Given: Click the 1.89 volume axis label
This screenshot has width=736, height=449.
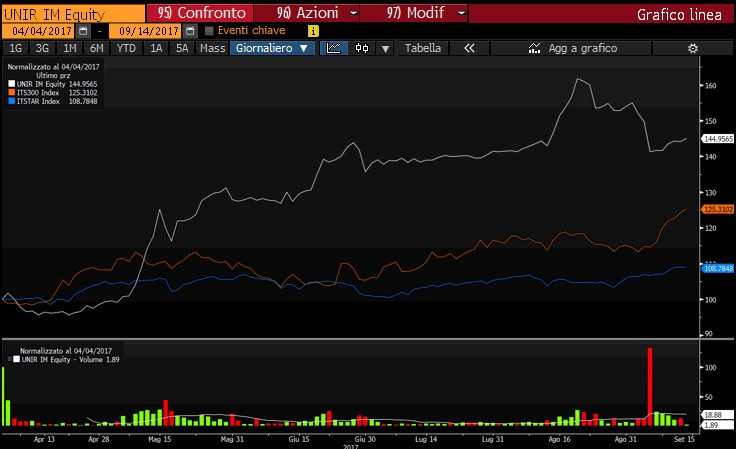Looking at the screenshot, I should (x=718, y=425).
